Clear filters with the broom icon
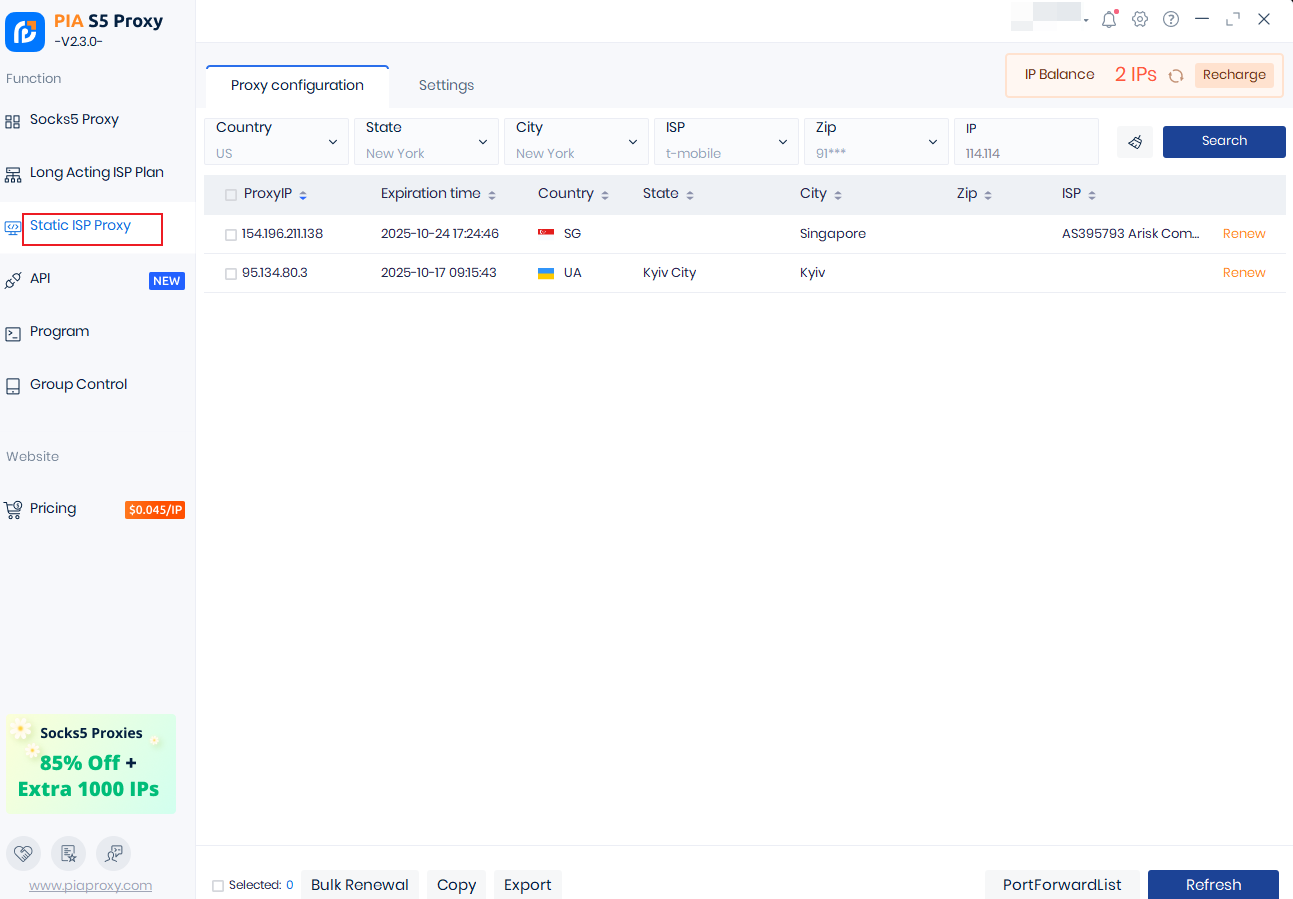 1135,142
